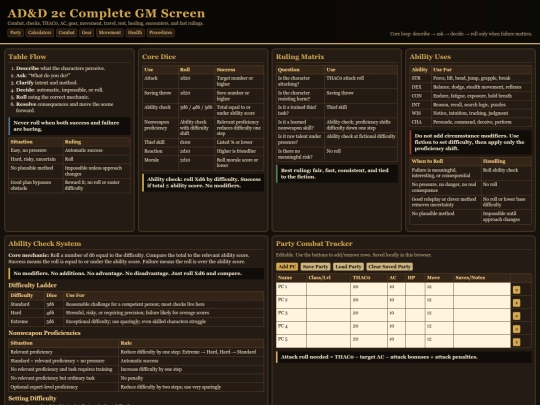
Task: Click the Clear Saved Party button
Action: click(389, 267)
